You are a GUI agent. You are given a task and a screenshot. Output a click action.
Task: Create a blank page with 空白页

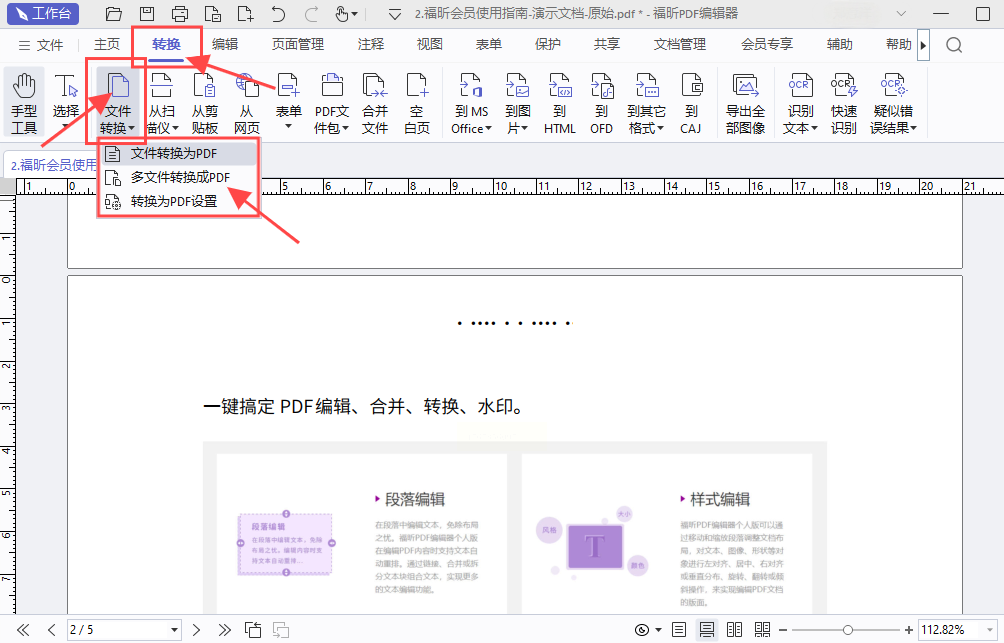417,103
